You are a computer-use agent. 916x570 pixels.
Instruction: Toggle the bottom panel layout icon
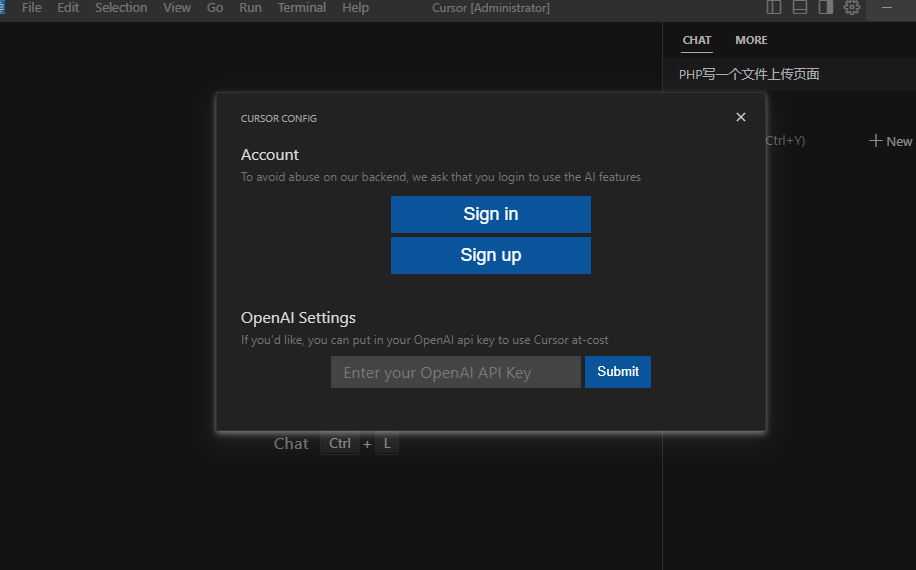(x=800, y=8)
